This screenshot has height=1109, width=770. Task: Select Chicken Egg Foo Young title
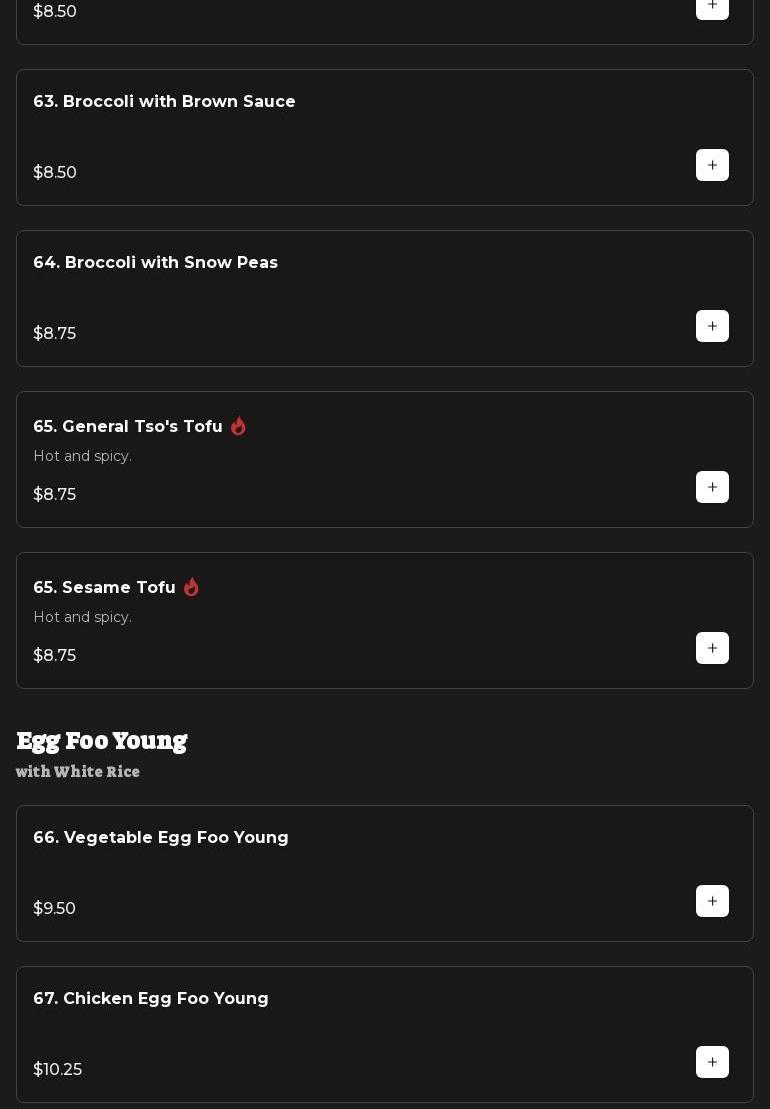pyautogui.click(x=150, y=999)
